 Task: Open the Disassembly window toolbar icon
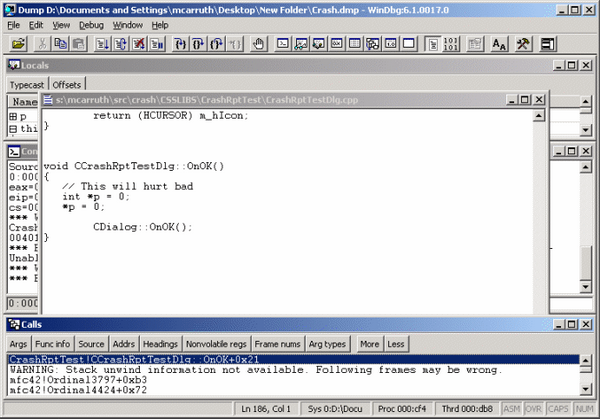coord(391,44)
